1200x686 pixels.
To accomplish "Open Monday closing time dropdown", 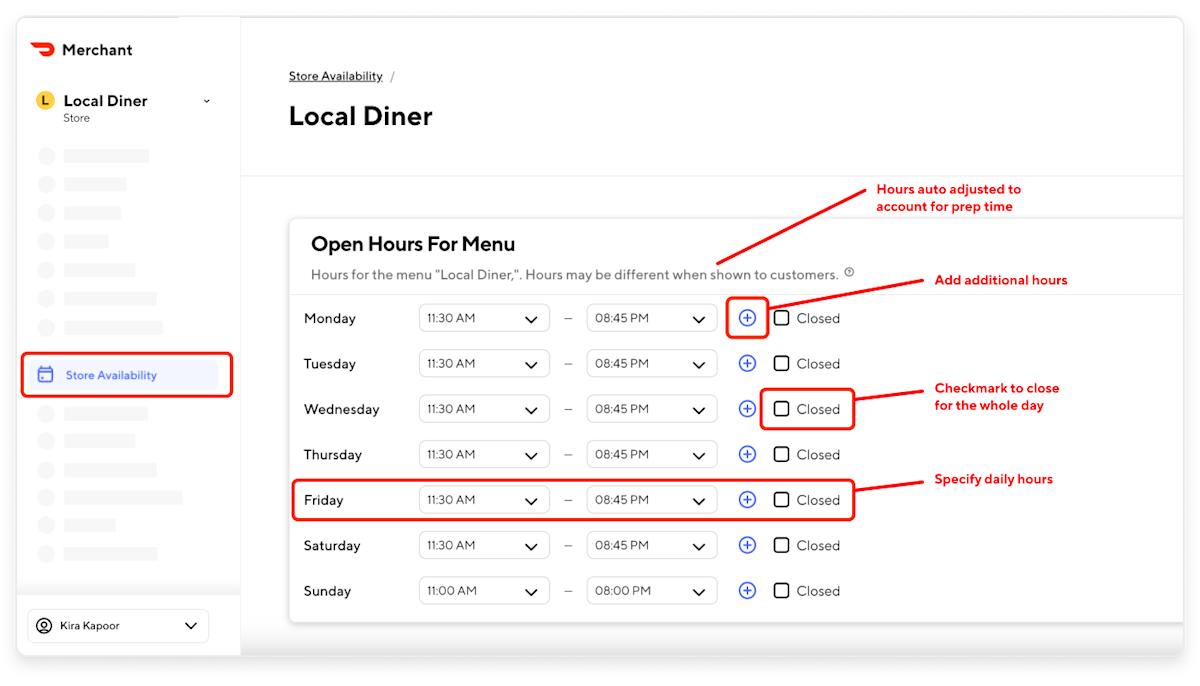I will click(x=652, y=318).
